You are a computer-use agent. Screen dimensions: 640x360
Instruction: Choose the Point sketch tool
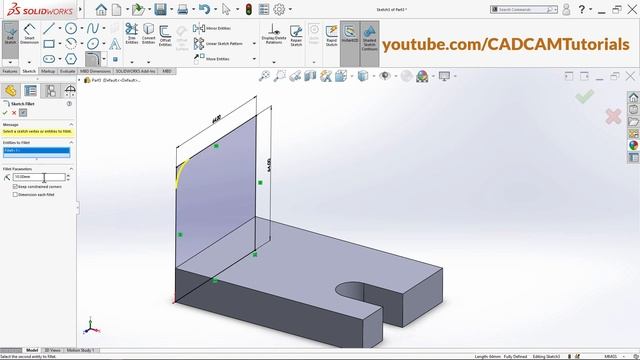(x=115, y=59)
